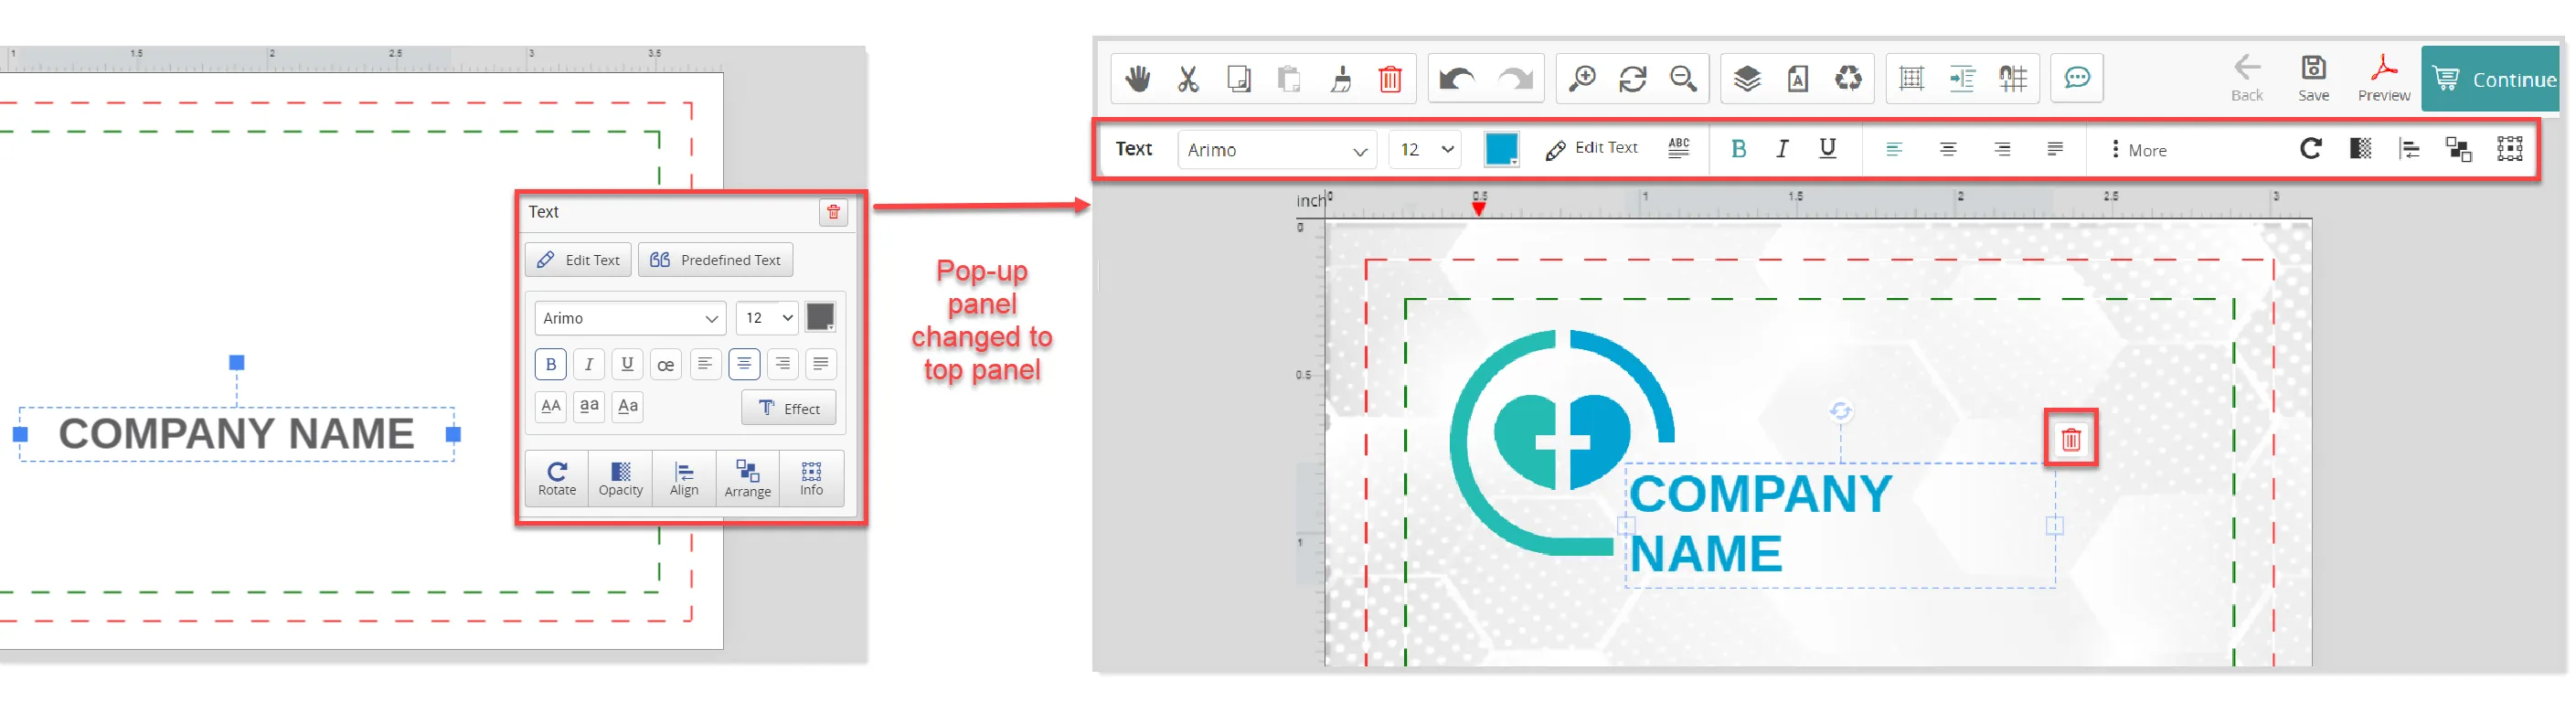Select the hand pan tool in top toolbar
The width and height of the screenshot is (2576, 713).
coord(1137,79)
